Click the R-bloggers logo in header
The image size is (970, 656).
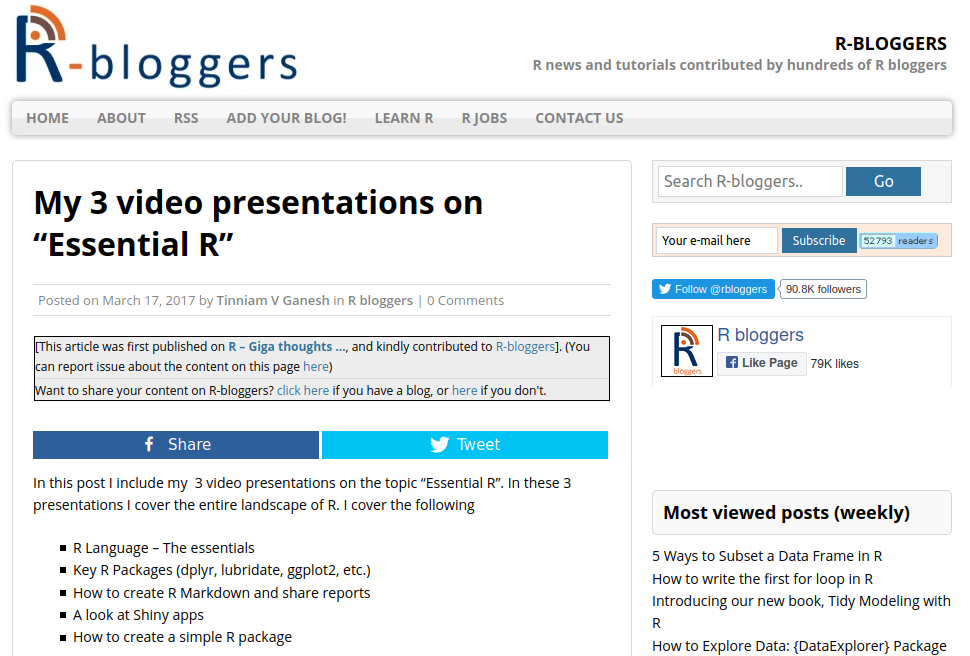point(157,46)
